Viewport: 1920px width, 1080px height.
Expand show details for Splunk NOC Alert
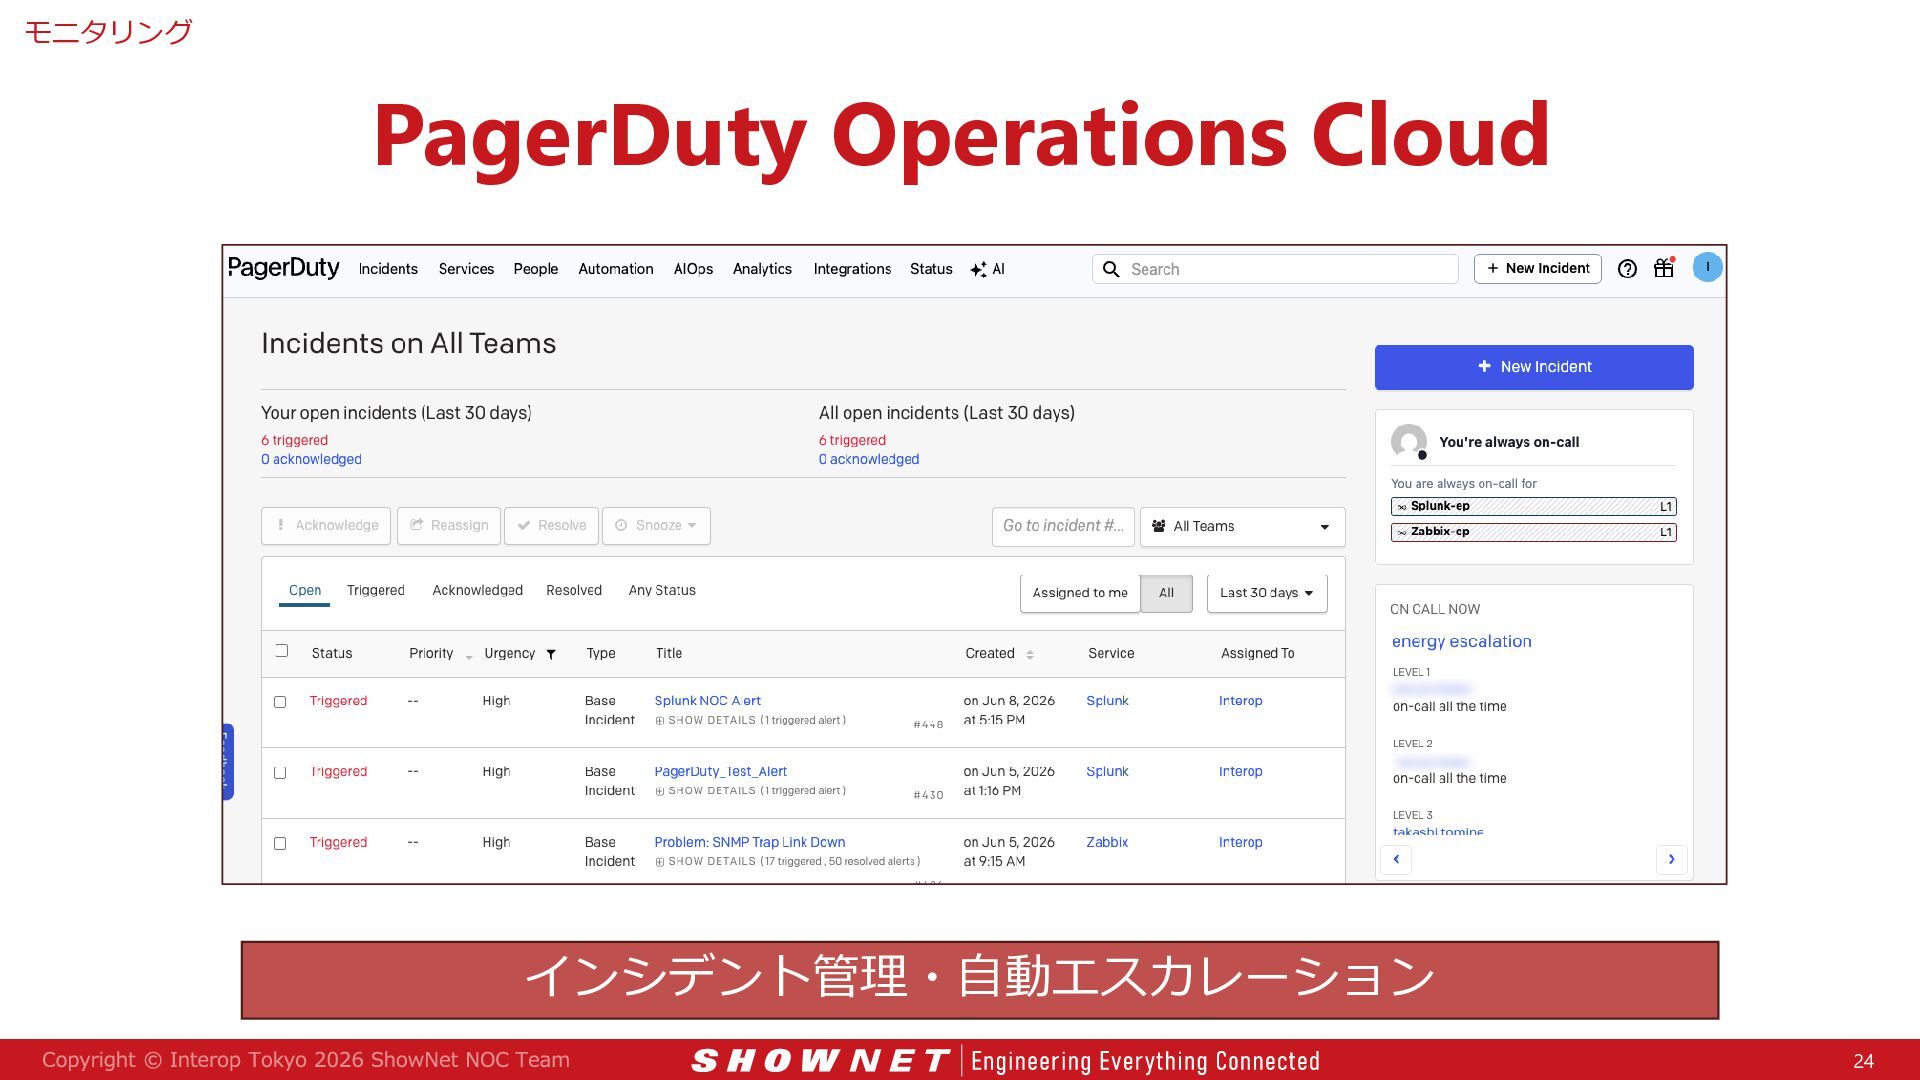tap(750, 720)
